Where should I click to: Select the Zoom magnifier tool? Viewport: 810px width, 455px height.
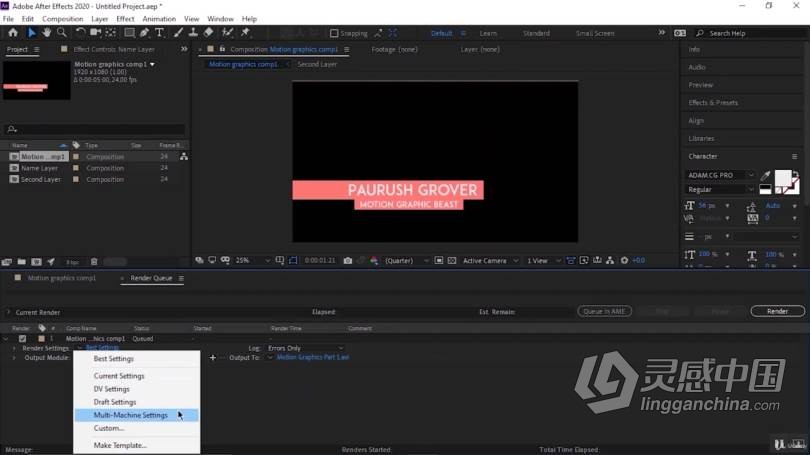(x=62, y=33)
